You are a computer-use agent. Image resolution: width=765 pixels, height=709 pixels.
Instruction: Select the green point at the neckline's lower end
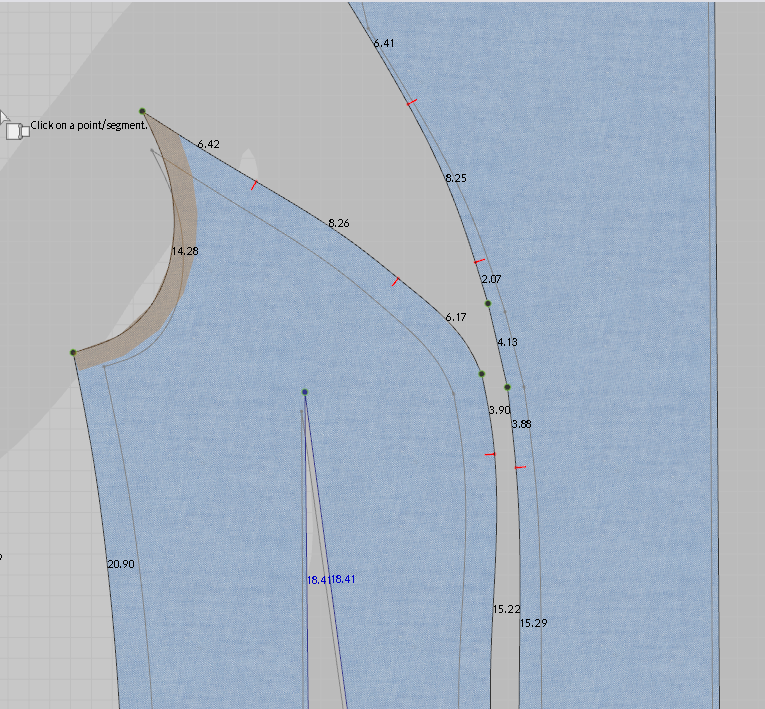(73, 352)
